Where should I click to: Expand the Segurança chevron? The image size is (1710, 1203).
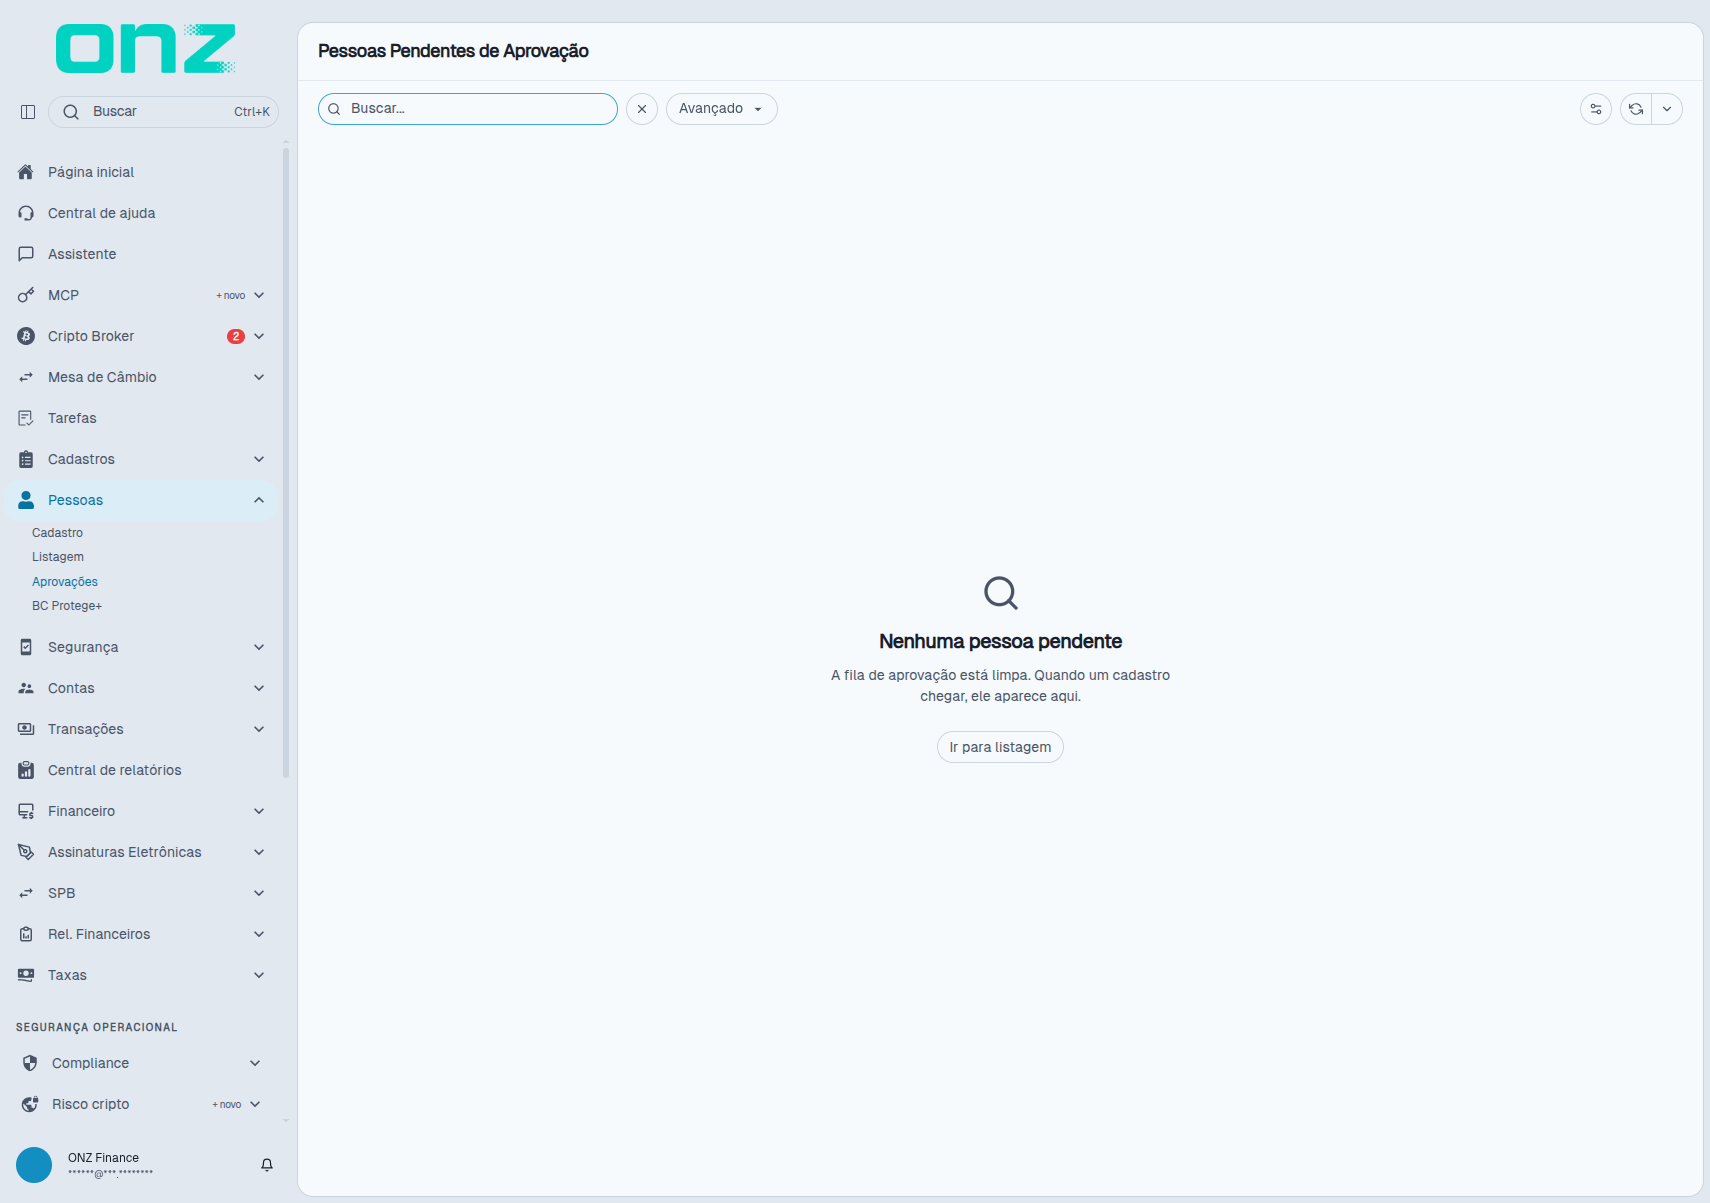point(259,647)
